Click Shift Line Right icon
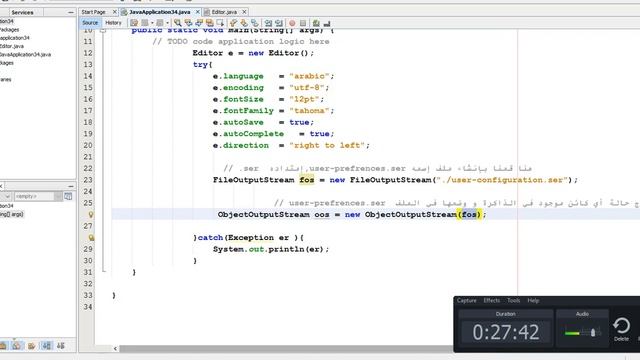The image size is (640, 360). pos(279,23)
